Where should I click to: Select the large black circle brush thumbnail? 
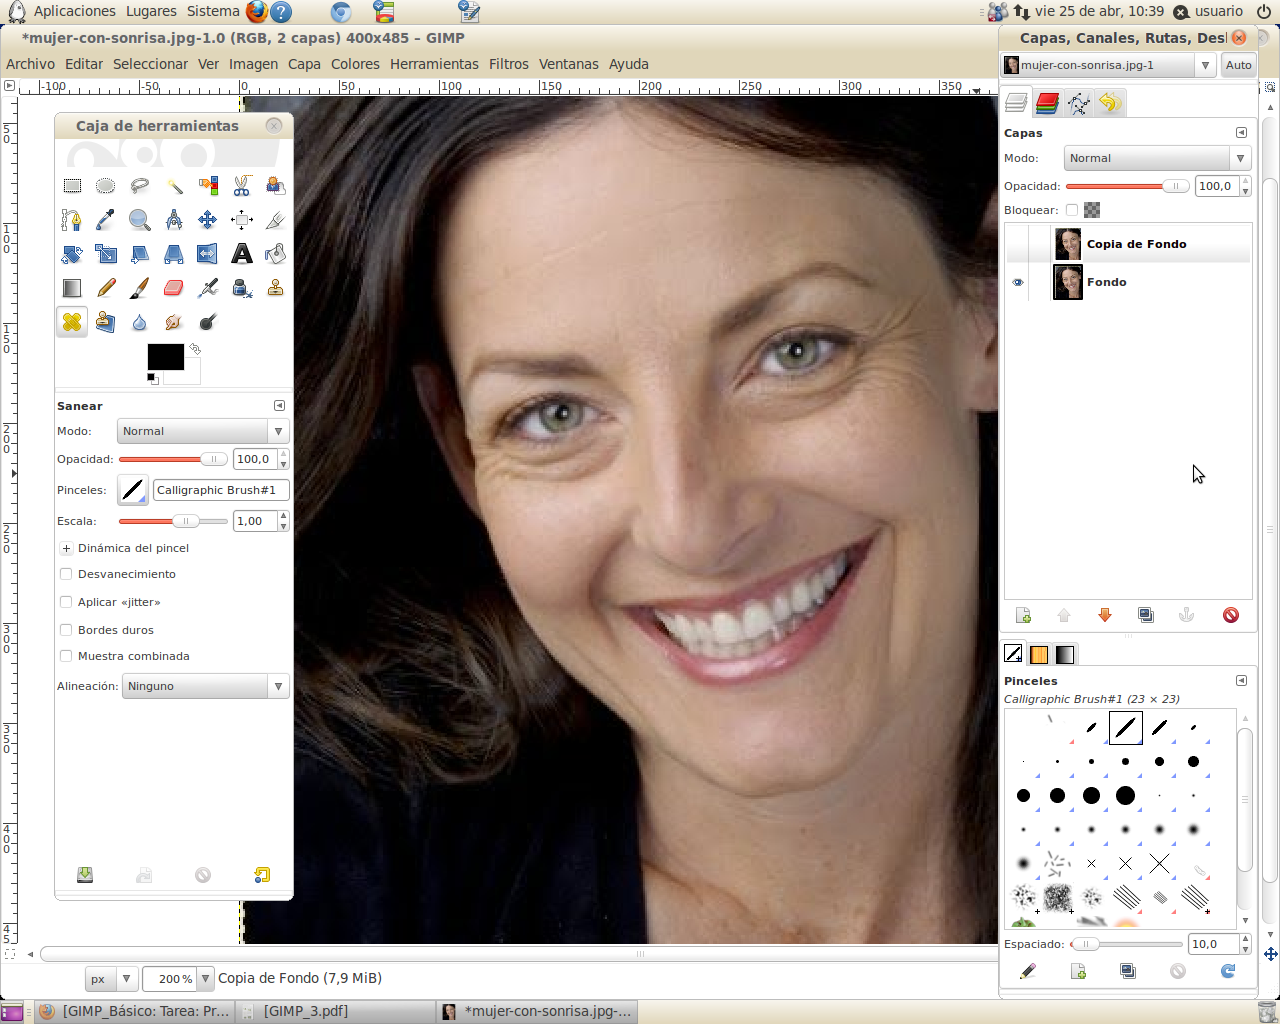[1125, 795]
